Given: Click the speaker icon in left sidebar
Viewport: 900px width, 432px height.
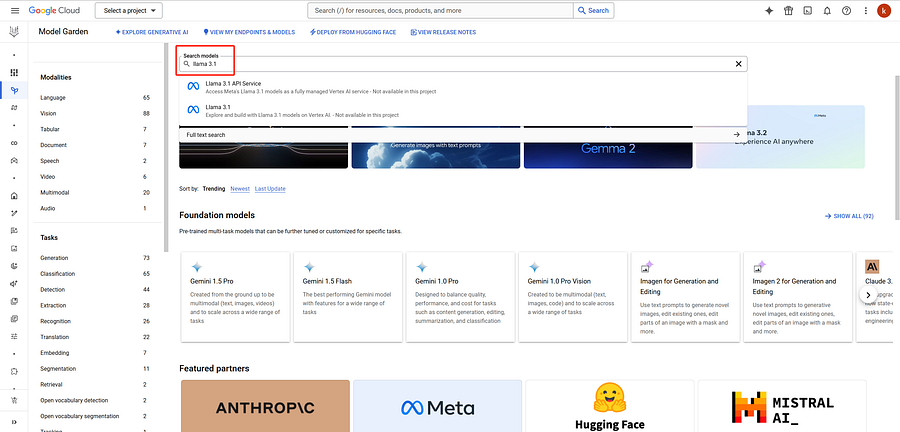Looking at the screenshot, I should coord(14,283).
